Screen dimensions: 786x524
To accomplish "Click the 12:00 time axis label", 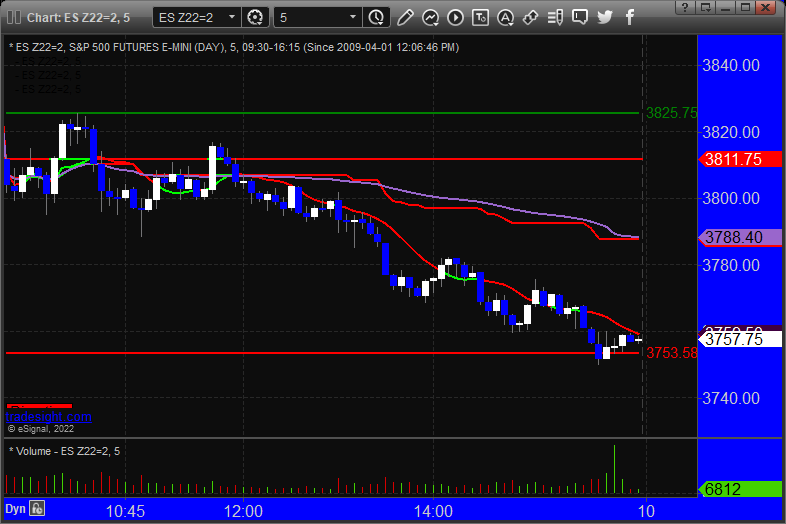I will point(243,511).
